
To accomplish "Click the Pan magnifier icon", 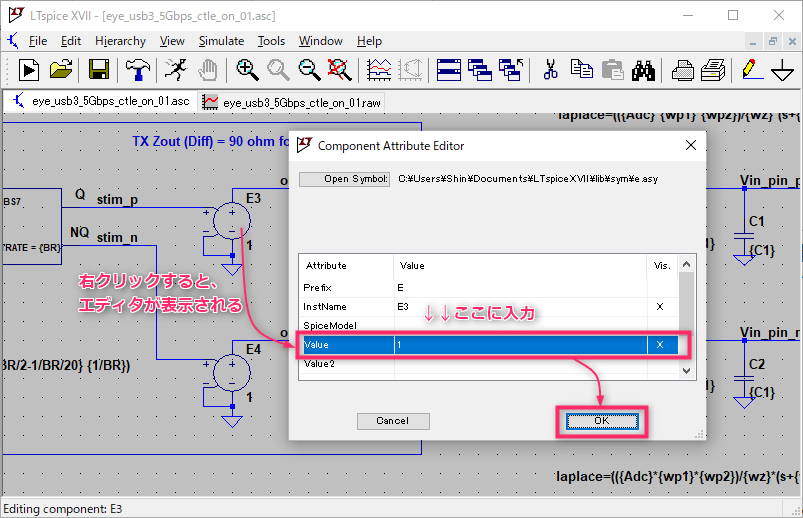I will click(x=278, y=70).
